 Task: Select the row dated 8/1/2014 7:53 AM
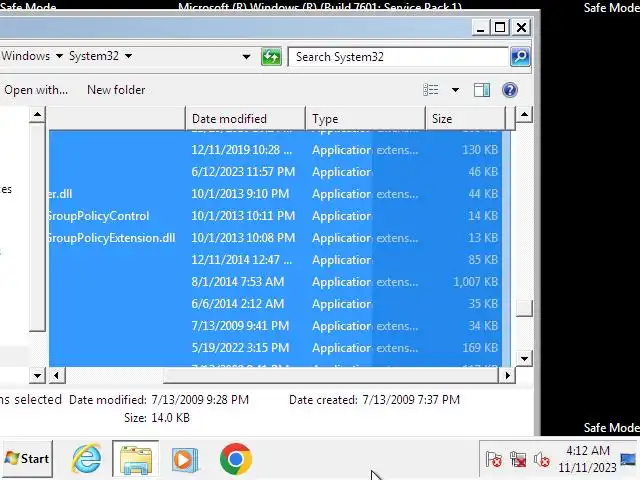coord(276,282)
